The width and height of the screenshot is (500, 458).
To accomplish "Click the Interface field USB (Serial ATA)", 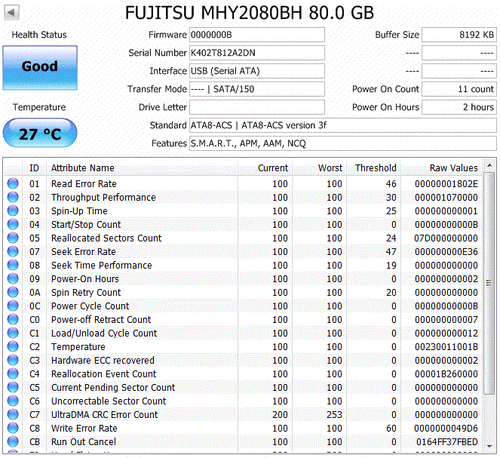I will click(x=257, y=71).
